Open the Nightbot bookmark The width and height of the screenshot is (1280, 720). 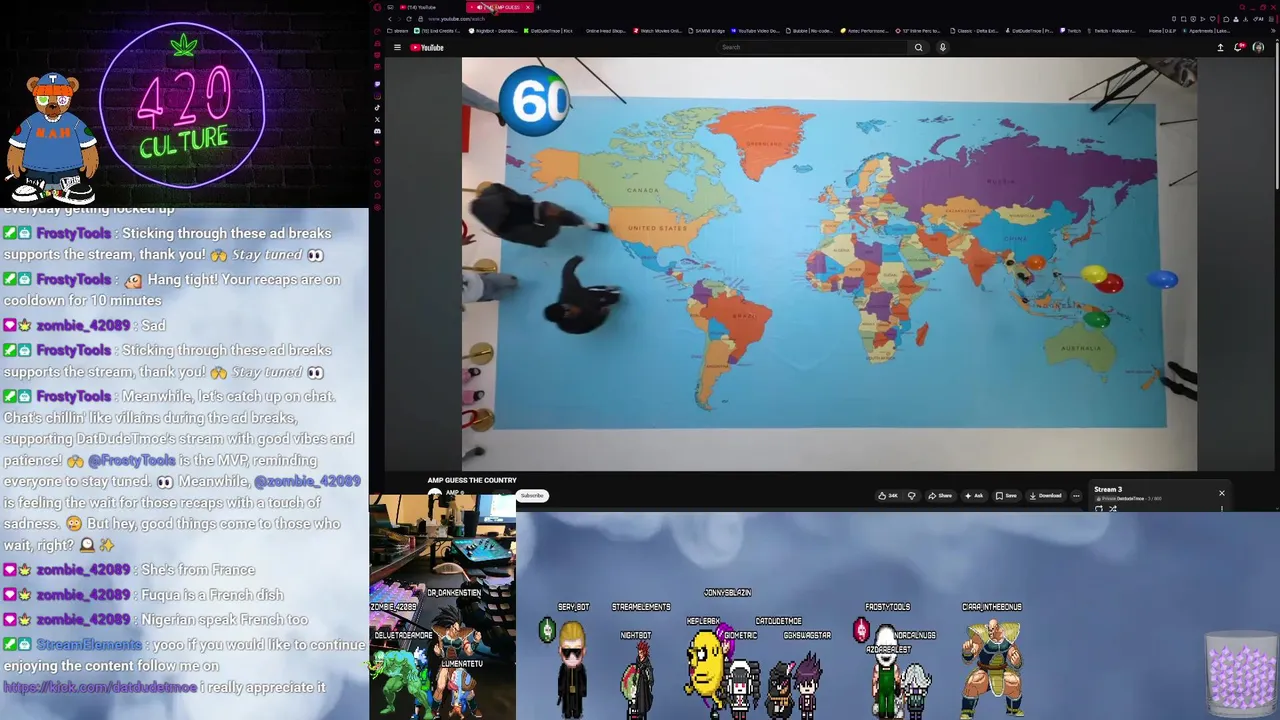coord(493,31)
